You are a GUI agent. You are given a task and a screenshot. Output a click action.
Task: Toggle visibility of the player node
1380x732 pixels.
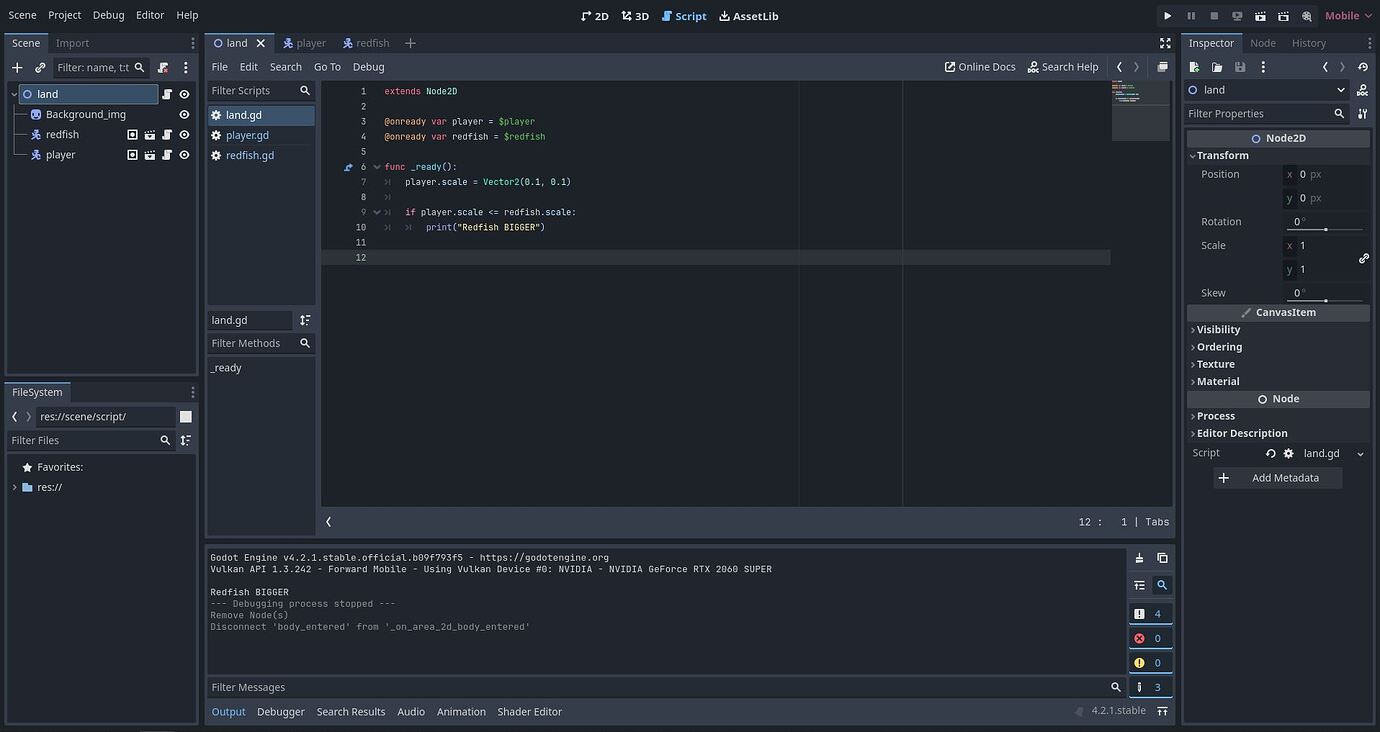183,154
